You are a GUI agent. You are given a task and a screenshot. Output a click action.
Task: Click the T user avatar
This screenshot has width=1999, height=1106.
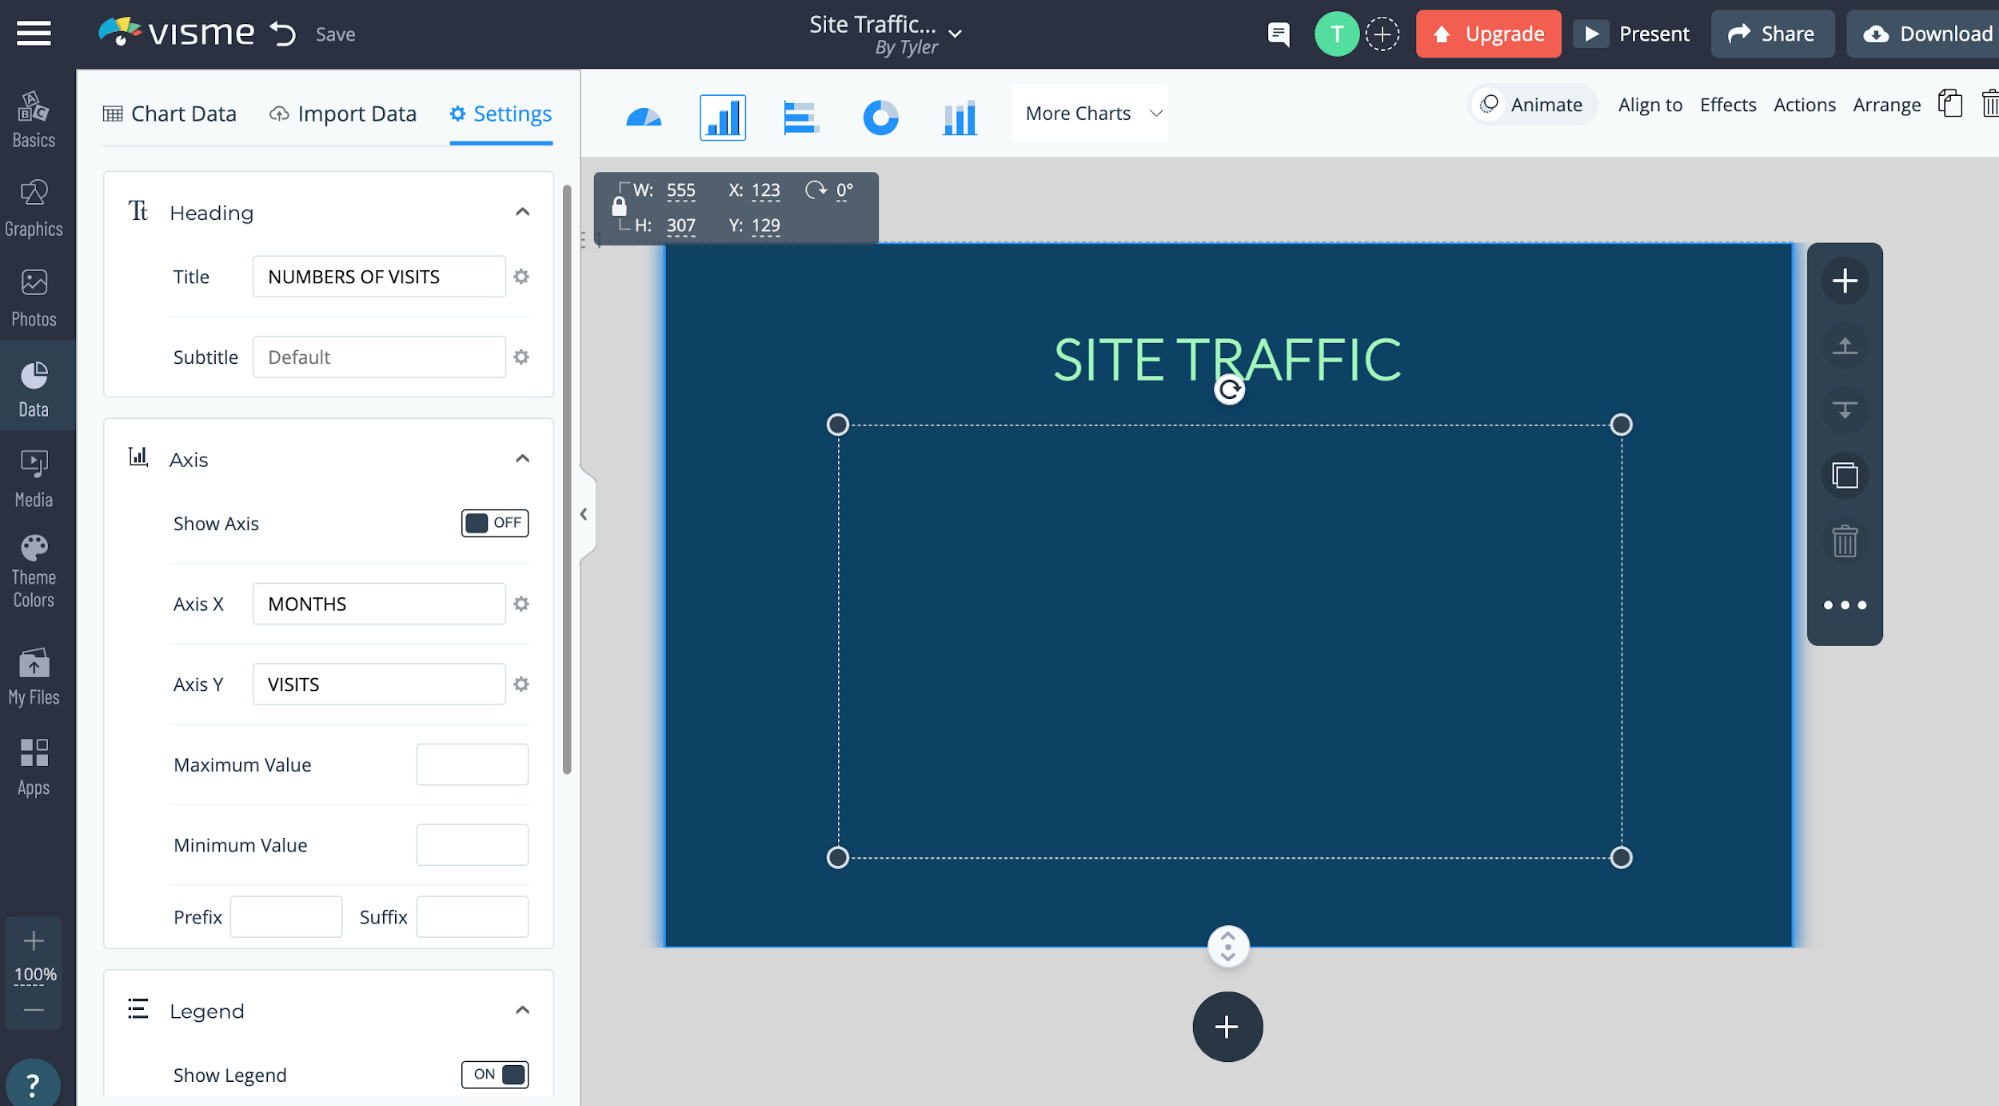[x=1336, y=34]
